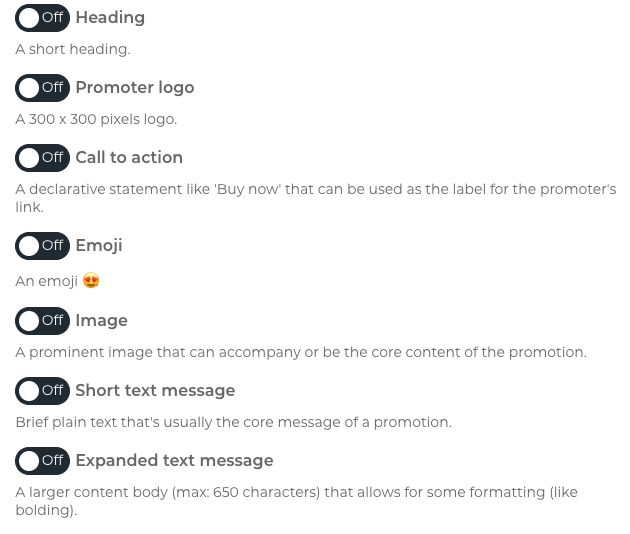Click the Short text message label
Screen dimensions: 630x534
pyautogui.click(x=155, y=391)
